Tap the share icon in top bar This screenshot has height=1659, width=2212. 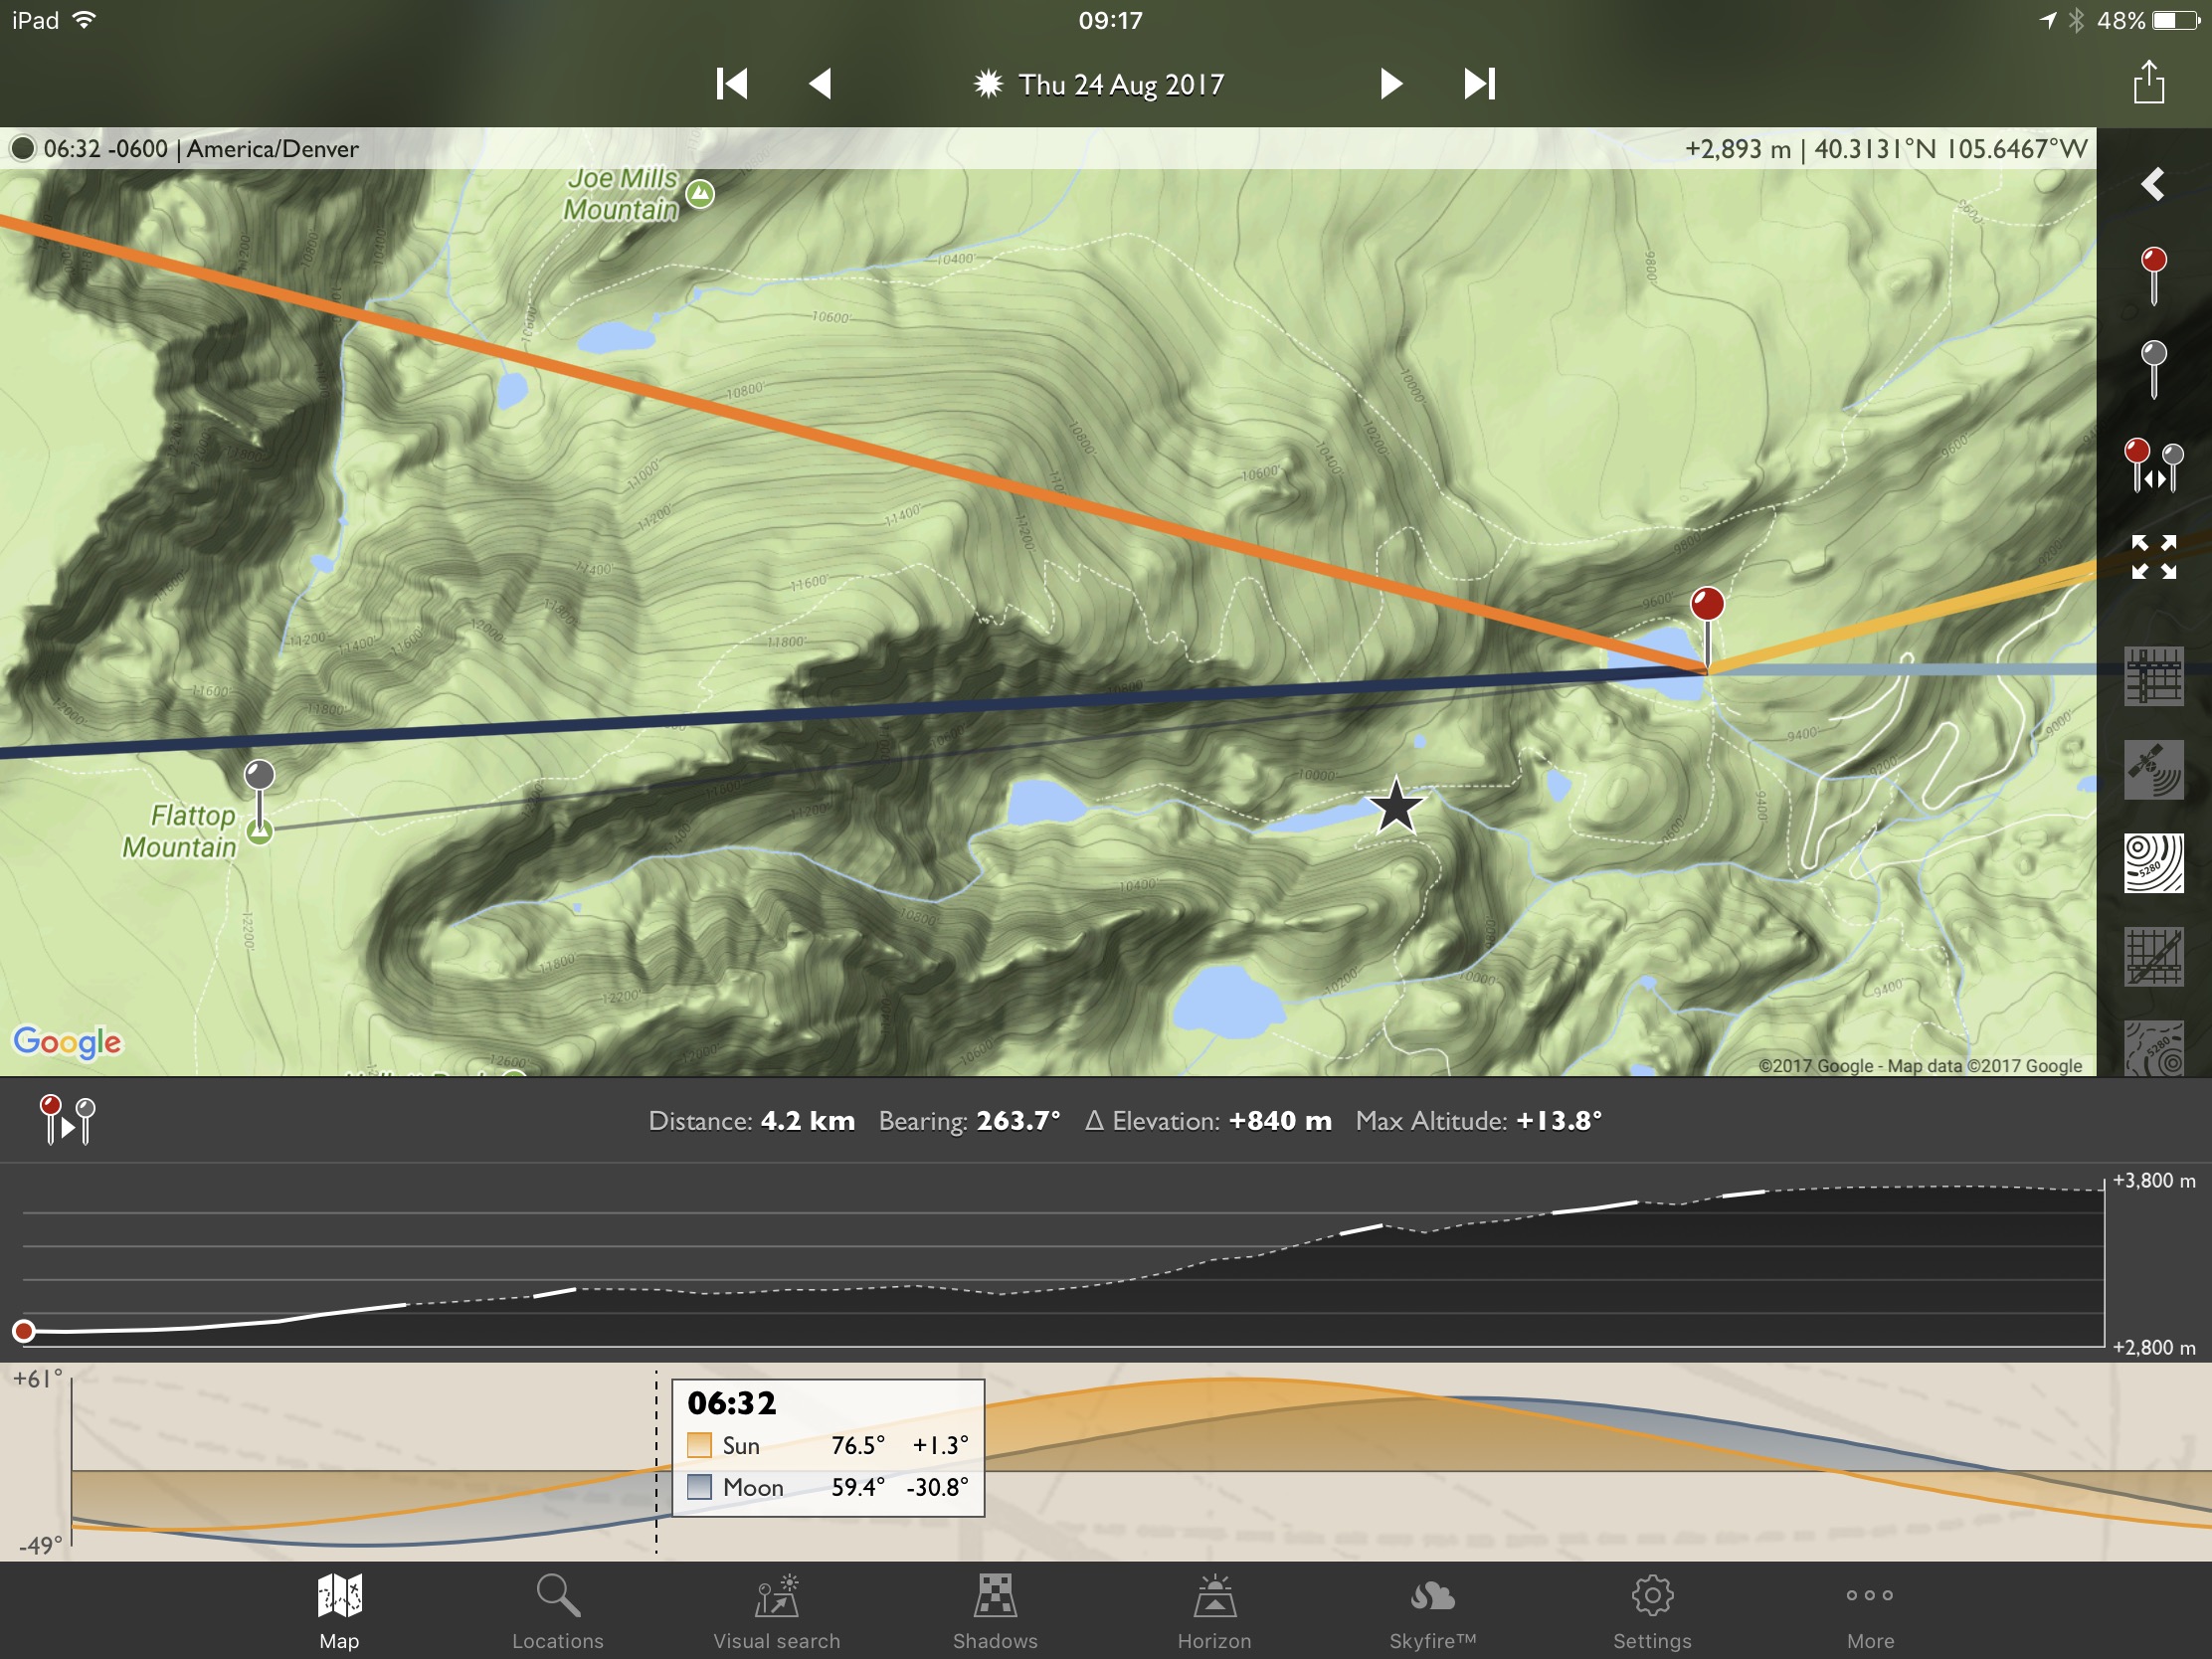click(x=2149, y=83)
